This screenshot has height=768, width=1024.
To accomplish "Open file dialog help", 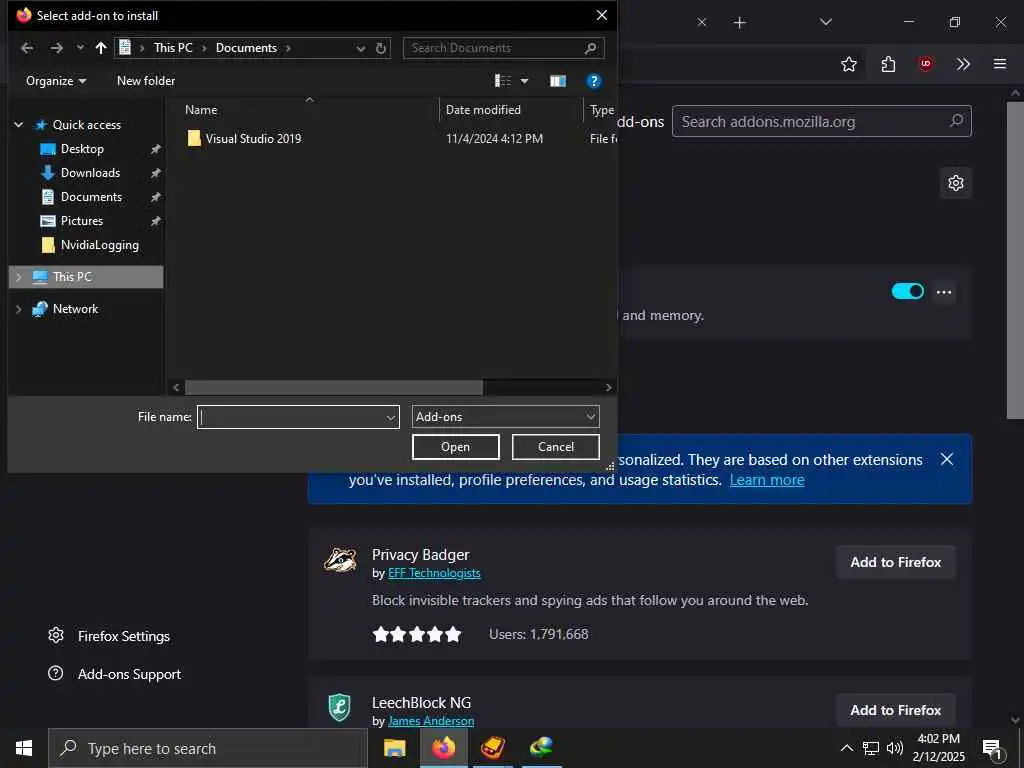I will [x=594, y=81].
